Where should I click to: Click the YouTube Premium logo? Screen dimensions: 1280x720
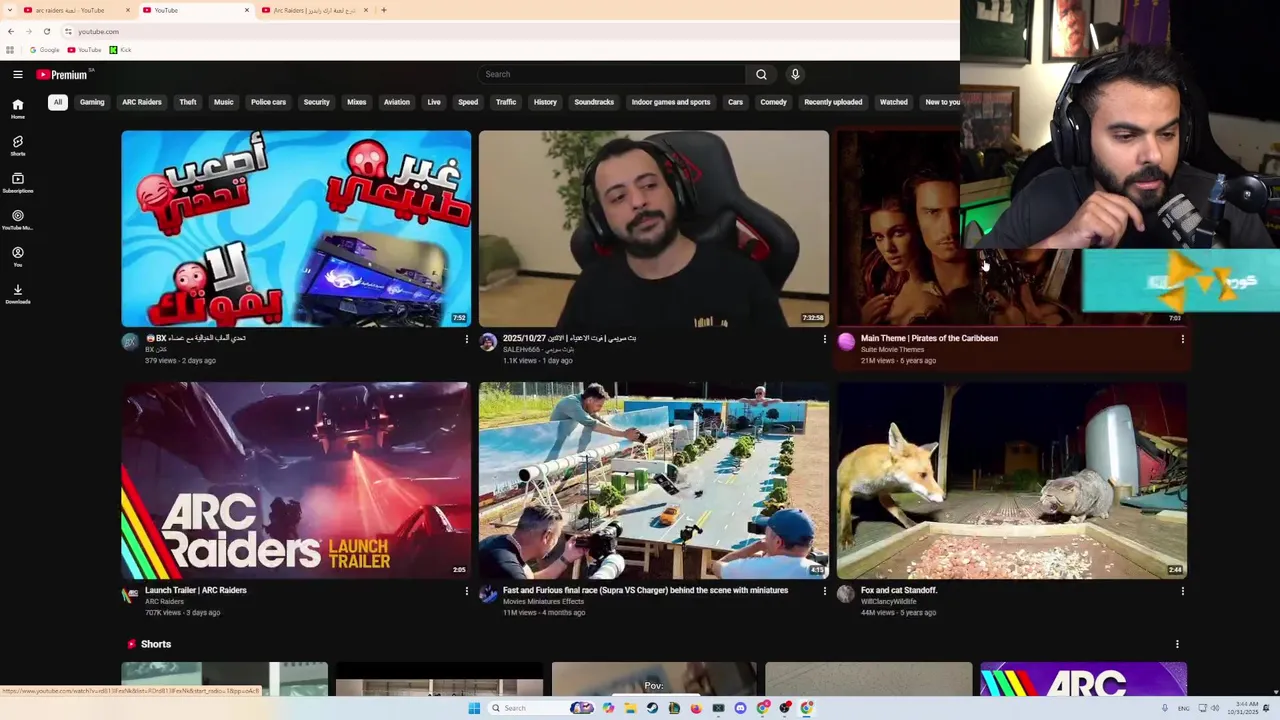point(62,74)
